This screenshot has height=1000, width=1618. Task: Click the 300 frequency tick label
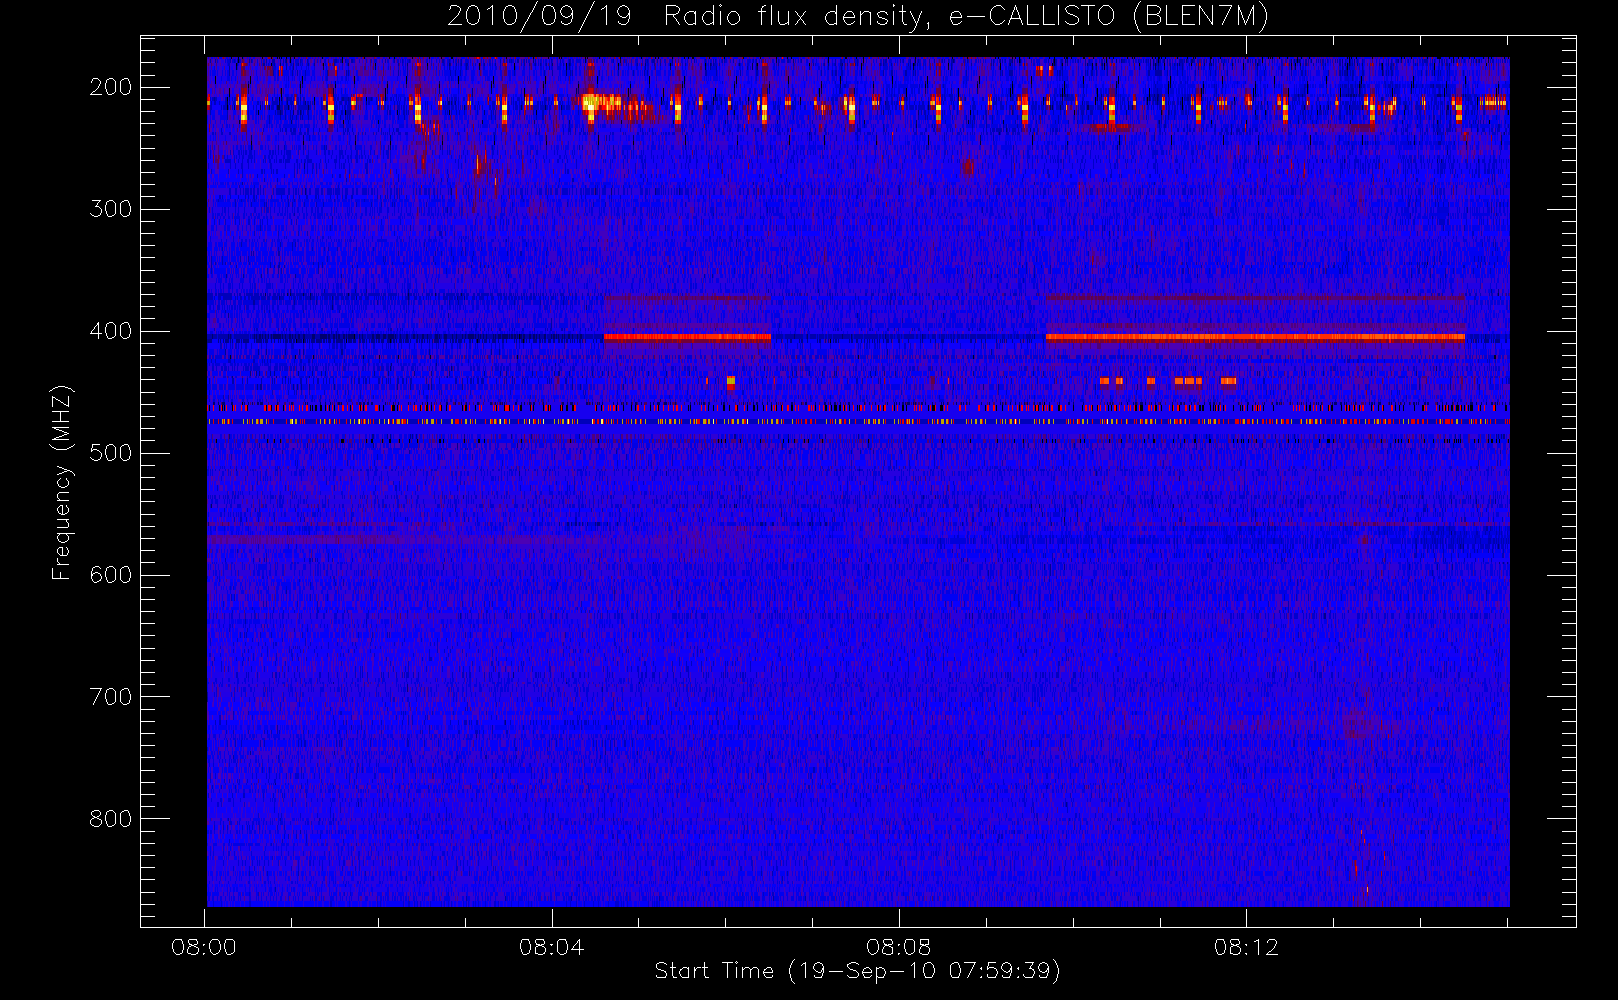tap(111, 209)
